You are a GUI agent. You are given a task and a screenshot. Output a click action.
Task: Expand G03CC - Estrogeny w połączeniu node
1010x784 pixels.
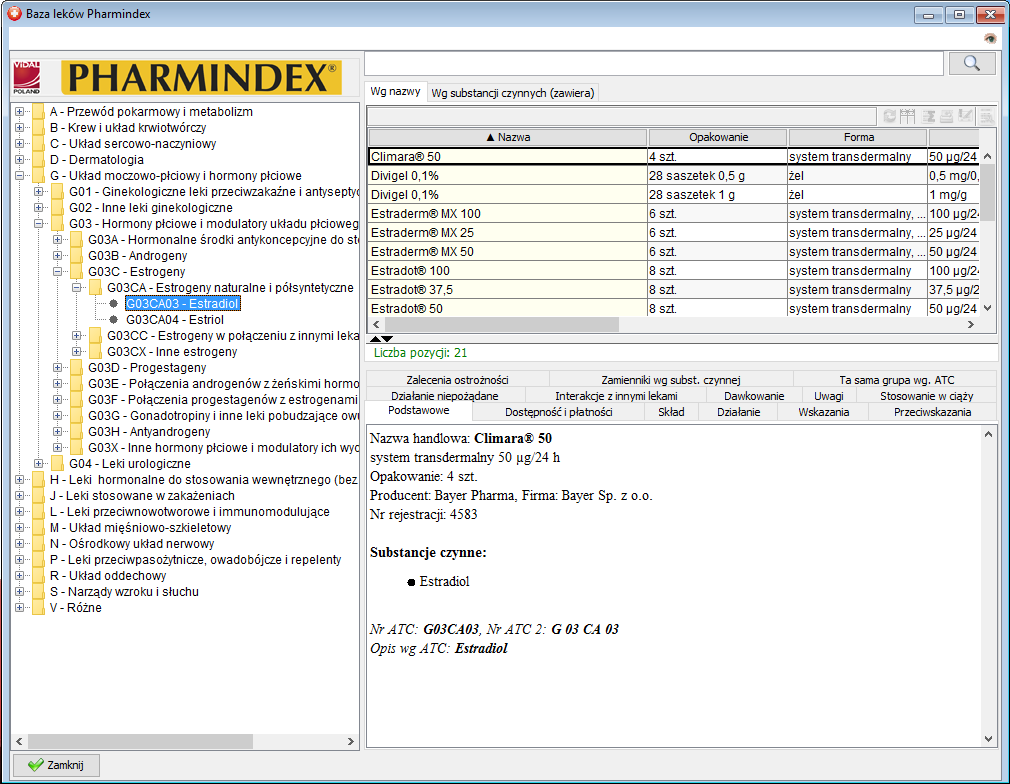[x=77, y=336]
